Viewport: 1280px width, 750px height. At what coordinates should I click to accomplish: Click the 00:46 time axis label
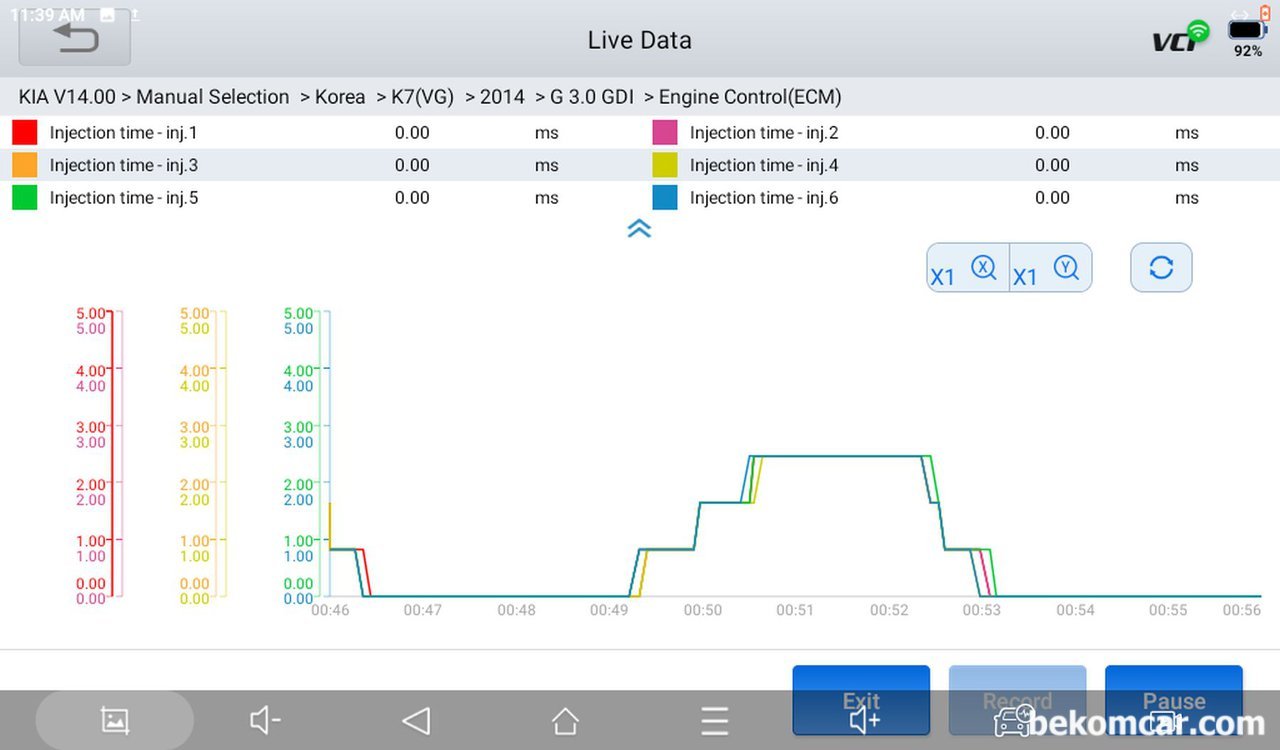[x=330, y=609]
